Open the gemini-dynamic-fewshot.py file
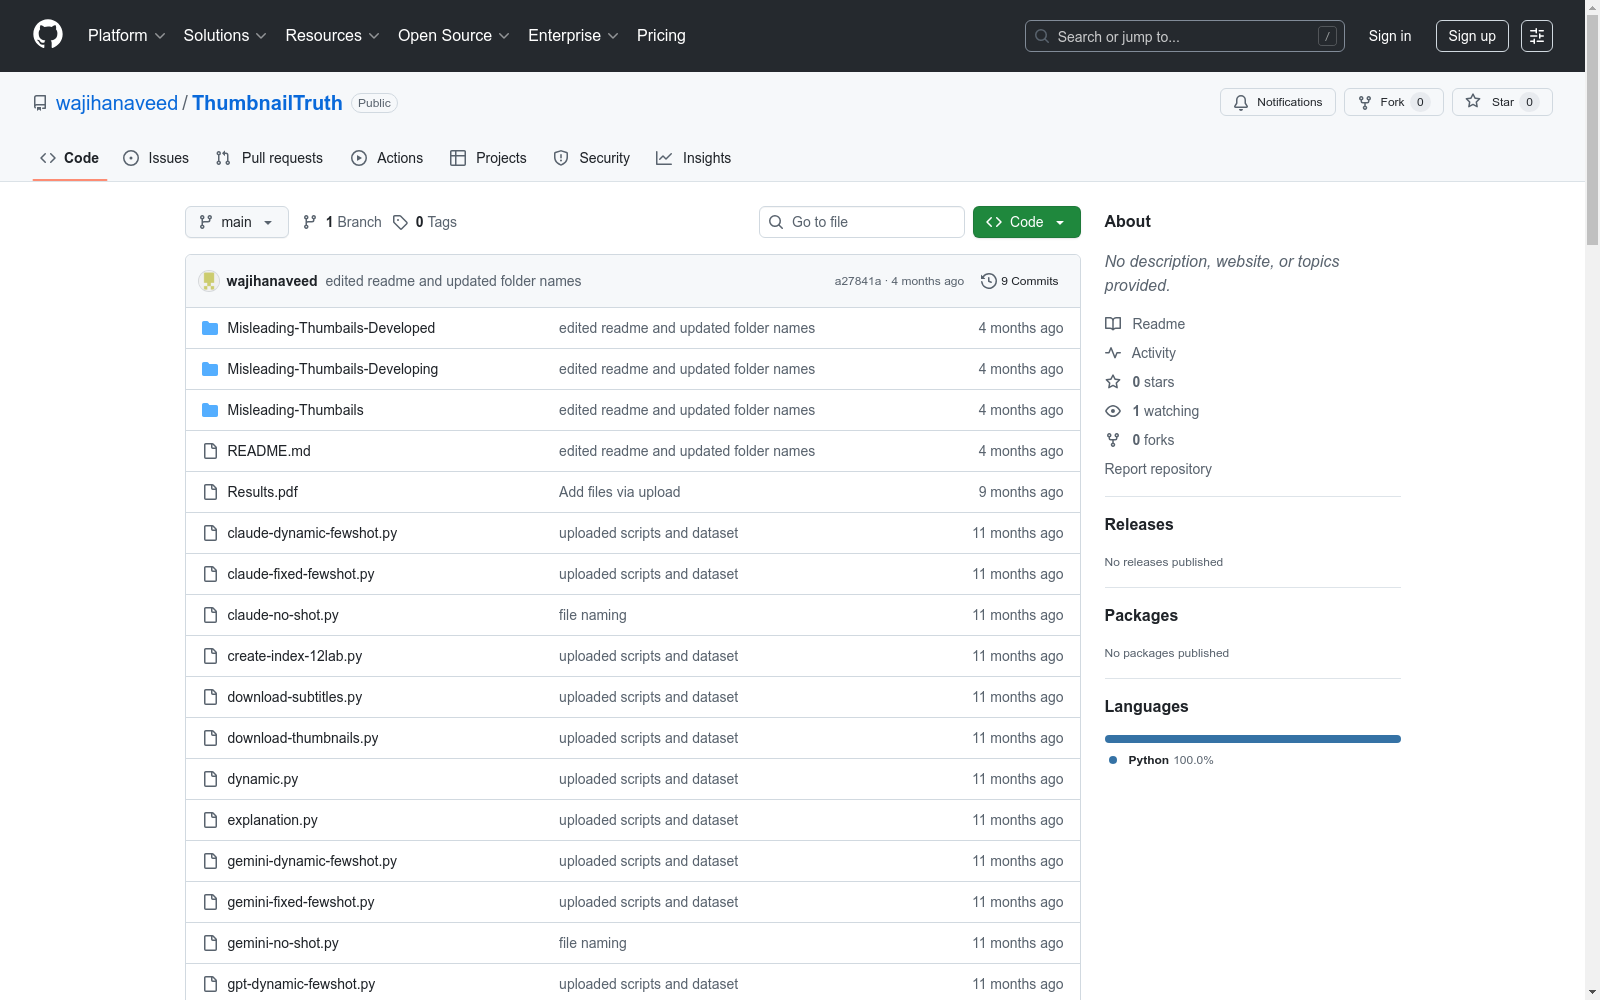 pos(312,861)
